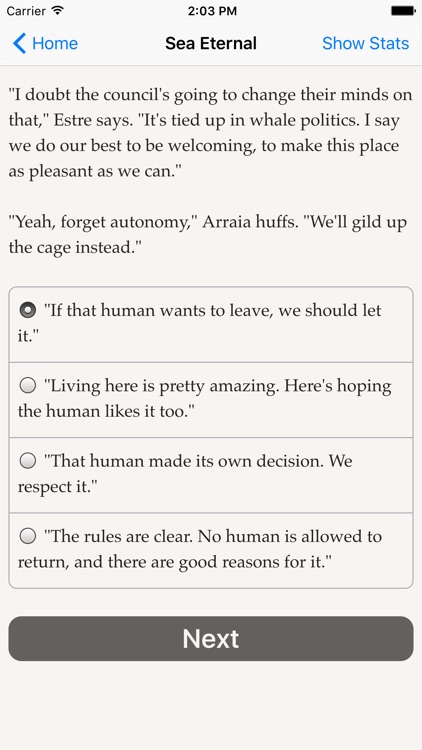Tap the 2:03 PM clock
Viewport: 422px width, 750px height.
pos(211,11)
